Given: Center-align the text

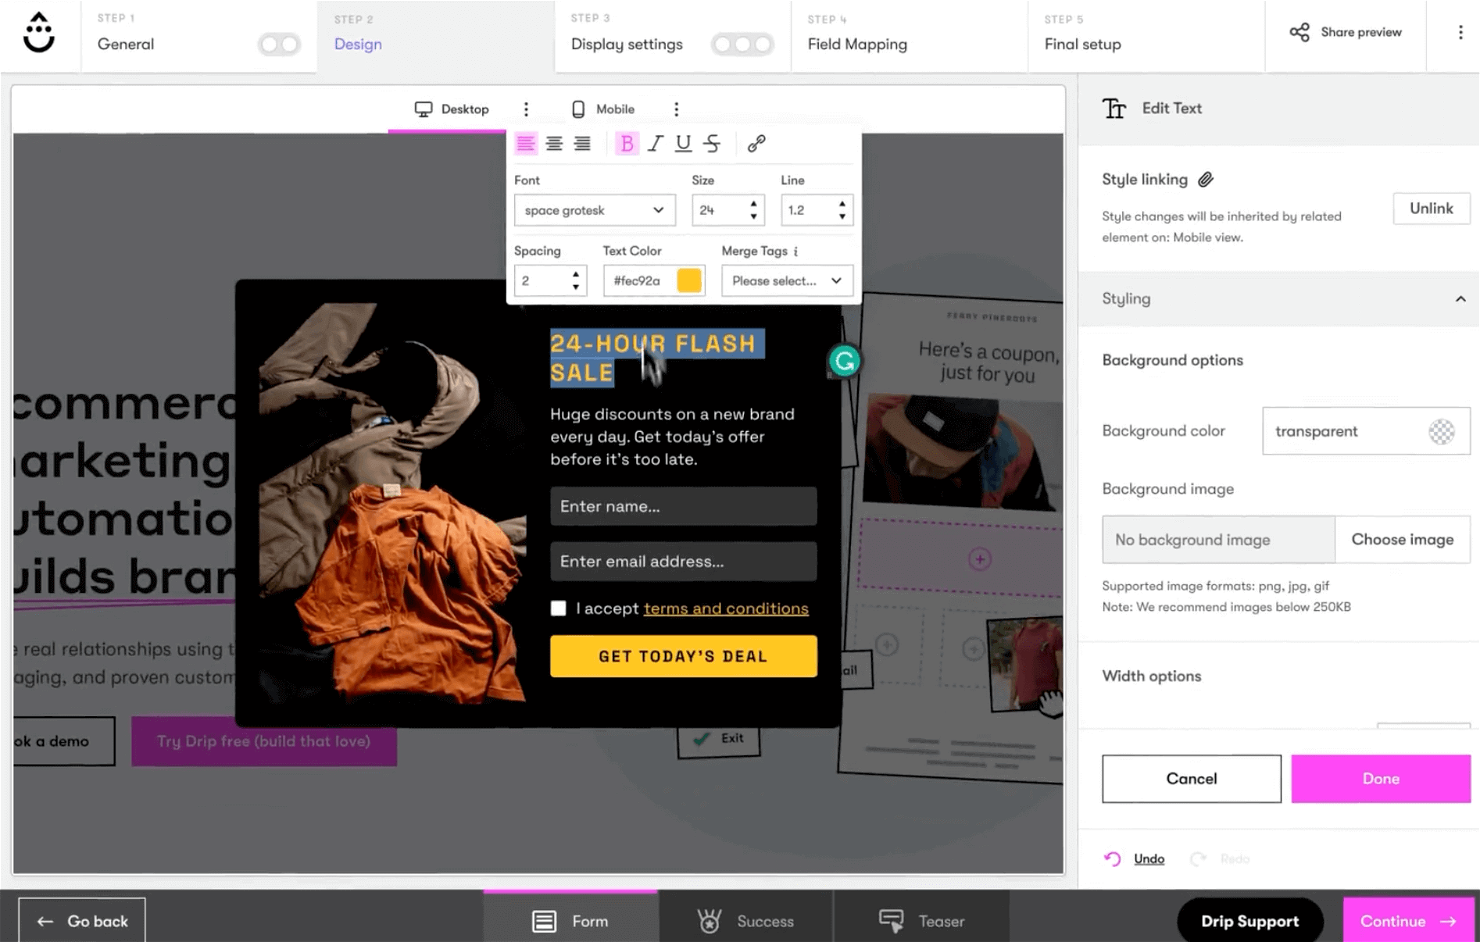Looking at the screenshot, I should (554, 144).
